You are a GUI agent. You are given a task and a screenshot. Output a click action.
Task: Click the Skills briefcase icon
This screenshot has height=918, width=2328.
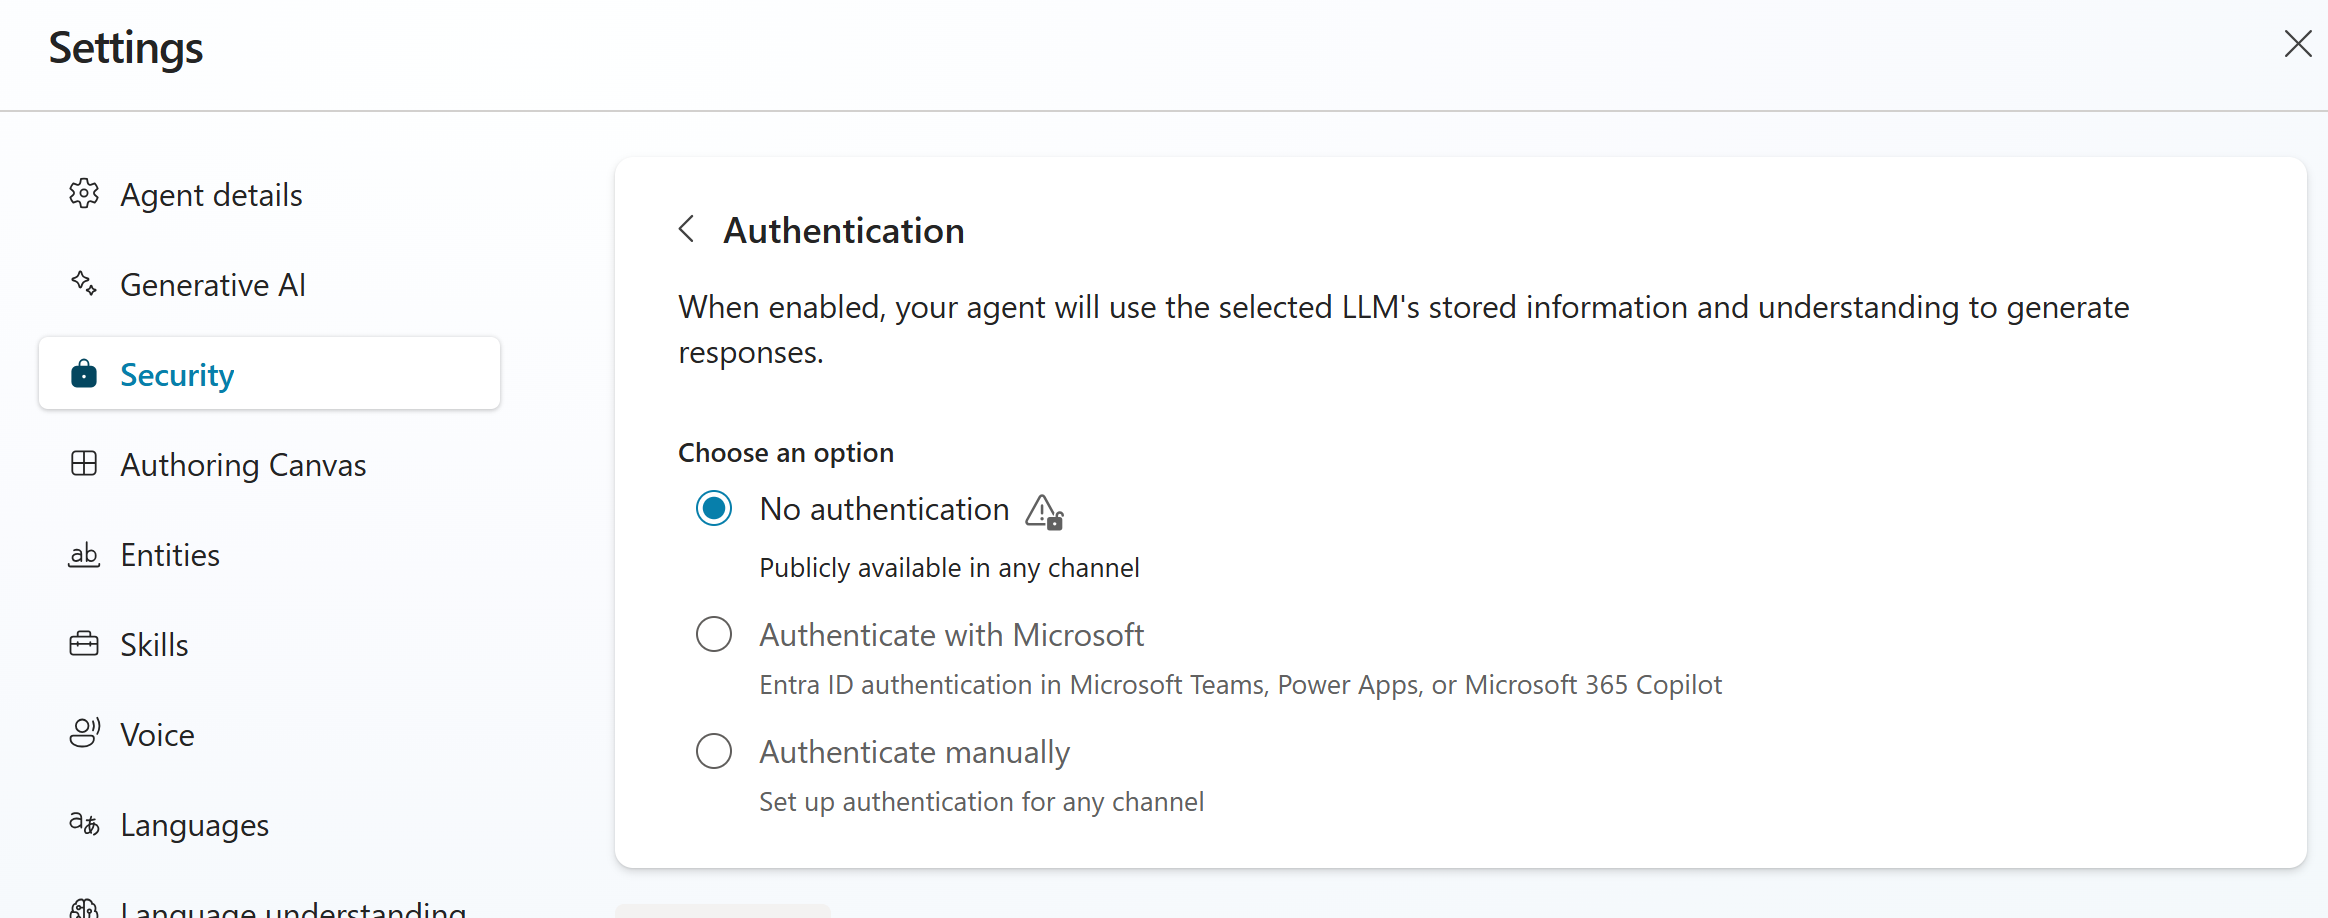tap(84, 644)
